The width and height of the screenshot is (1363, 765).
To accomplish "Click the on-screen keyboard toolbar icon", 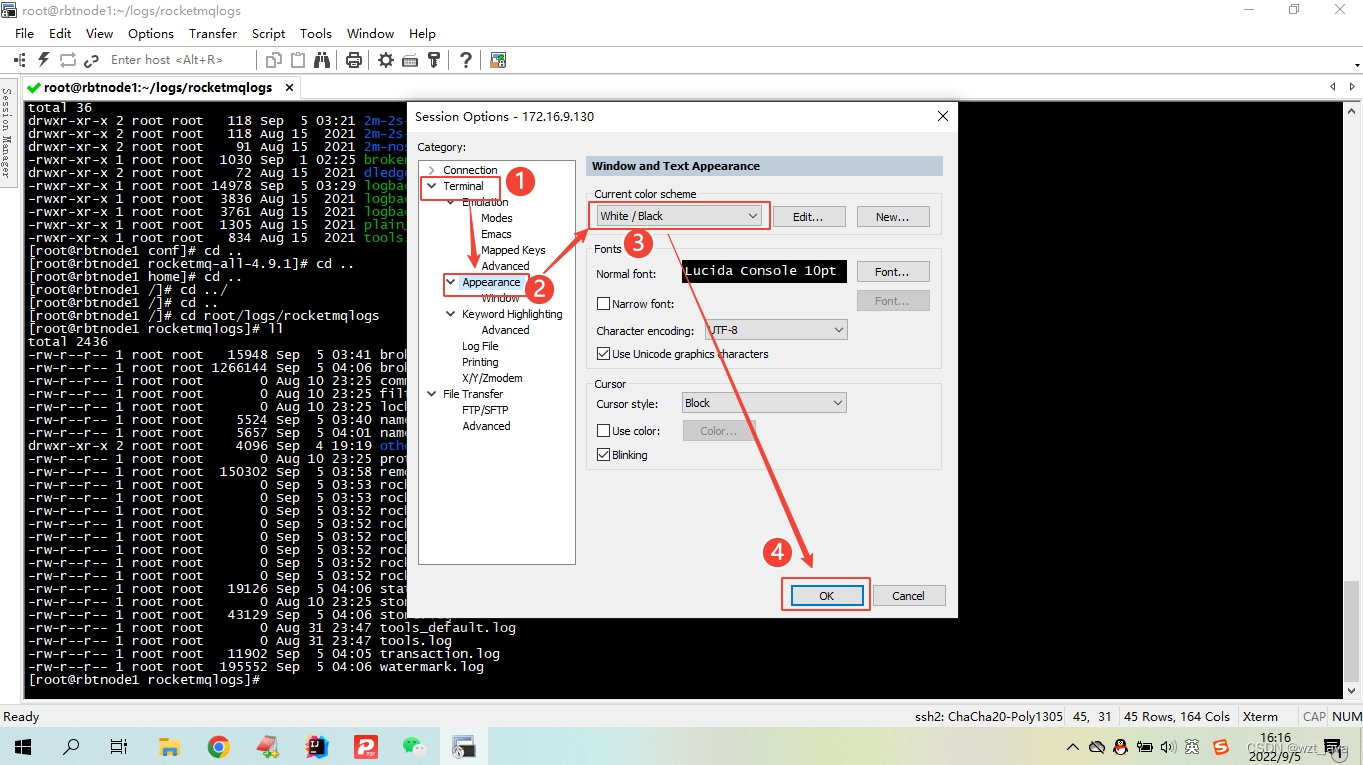I will click(410, 60).
